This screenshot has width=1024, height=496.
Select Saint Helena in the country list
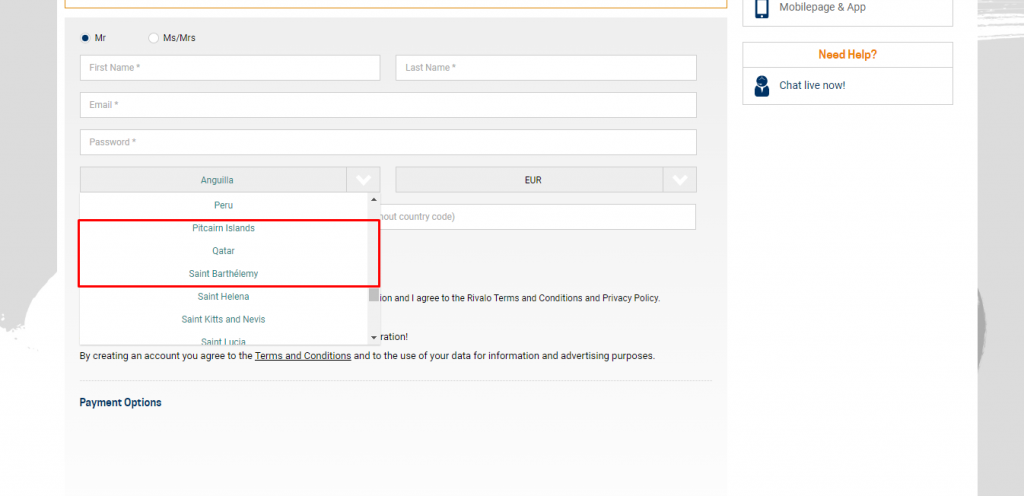tap(223, 297)
